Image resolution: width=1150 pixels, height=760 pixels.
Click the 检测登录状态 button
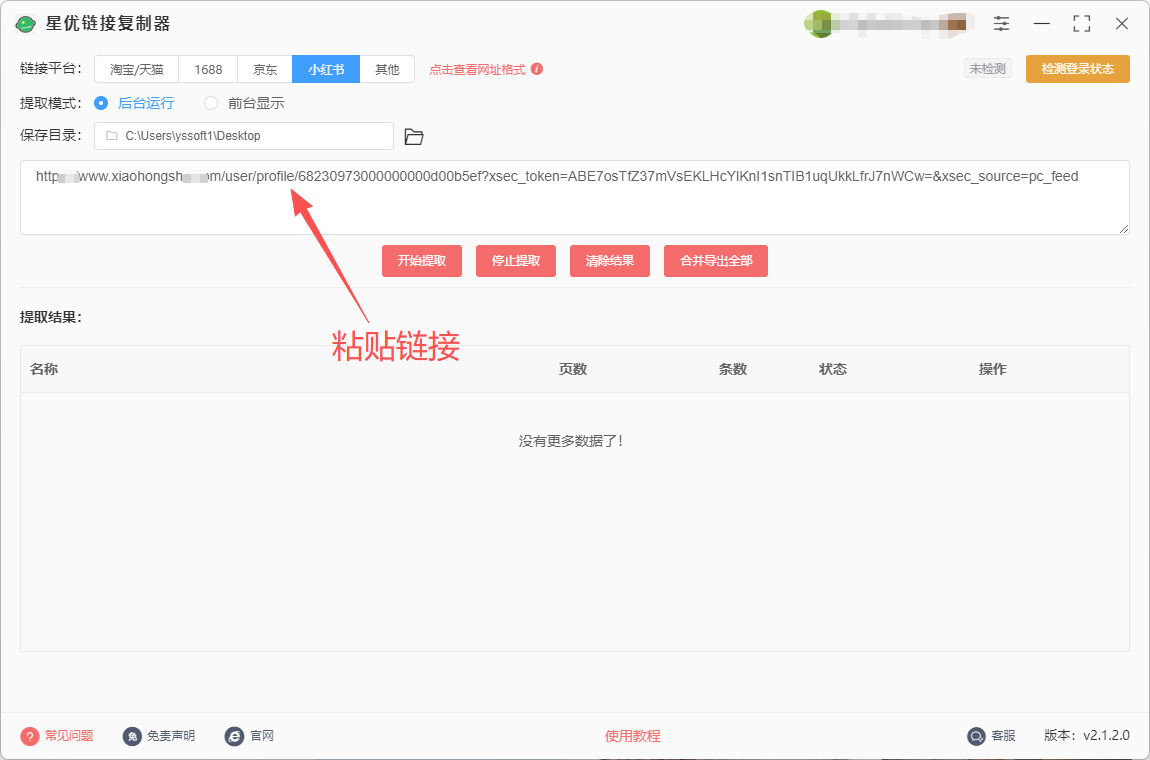[1077, 69]
